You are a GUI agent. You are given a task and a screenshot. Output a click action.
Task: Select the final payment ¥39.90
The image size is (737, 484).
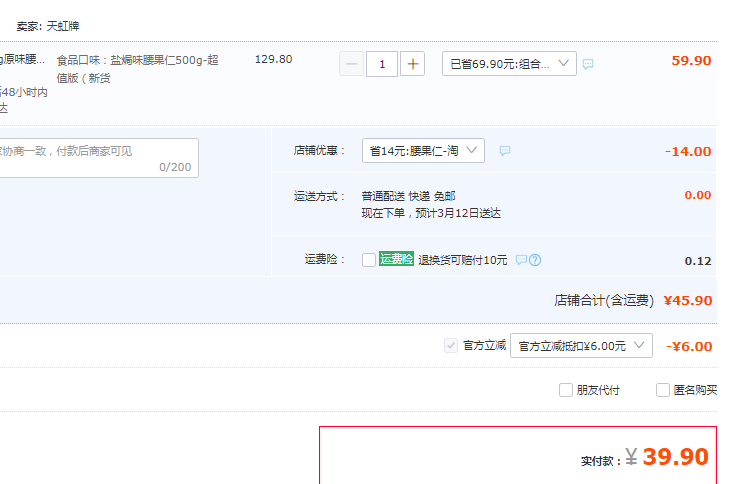pos(666,457)
